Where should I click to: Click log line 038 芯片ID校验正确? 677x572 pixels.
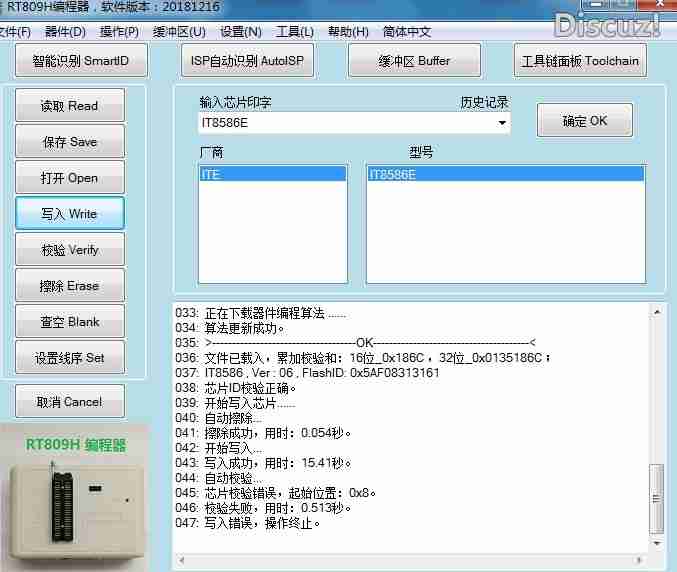coord(235,388)
